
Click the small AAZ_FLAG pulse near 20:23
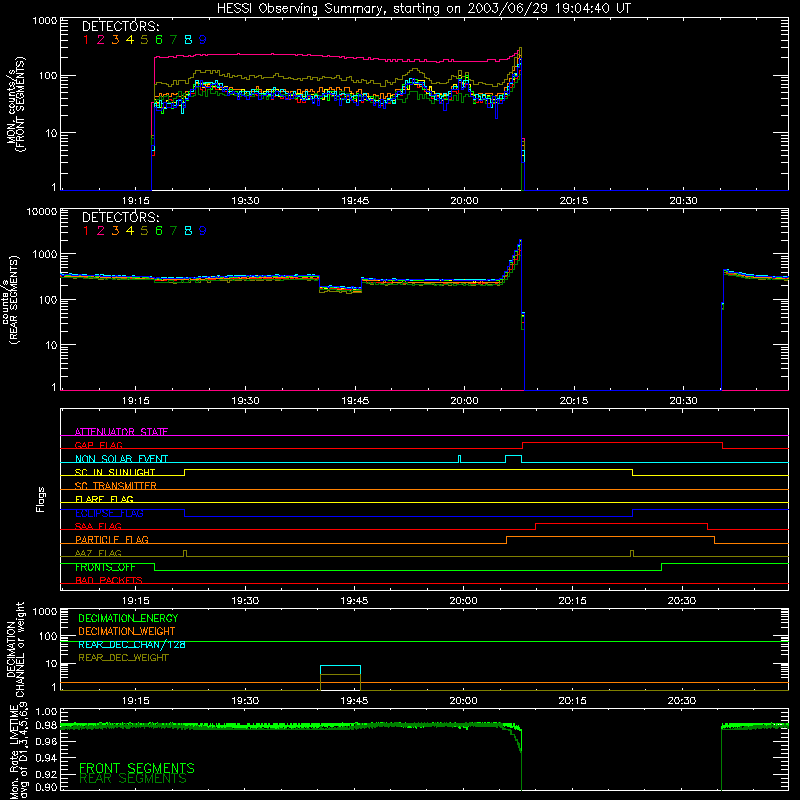(632, 553)
